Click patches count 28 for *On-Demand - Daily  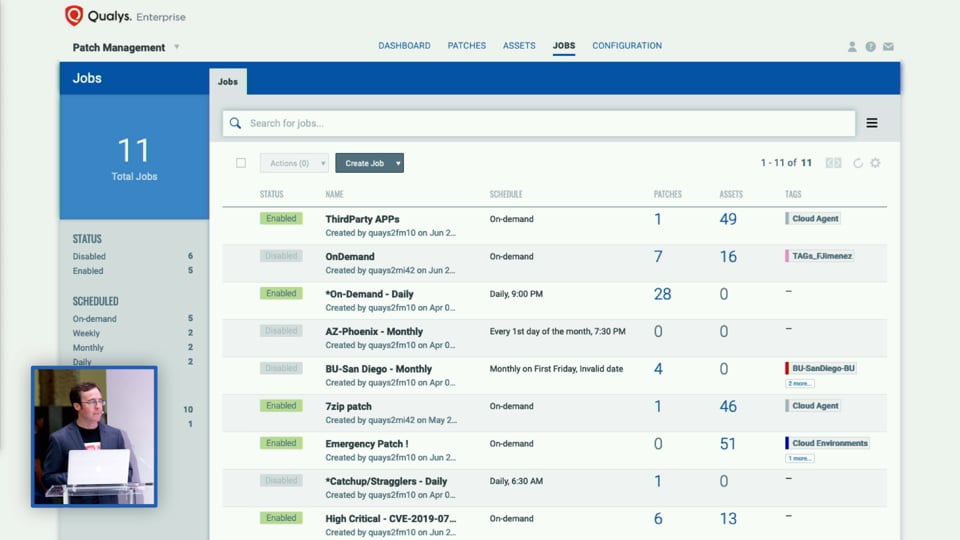point(662,294)
